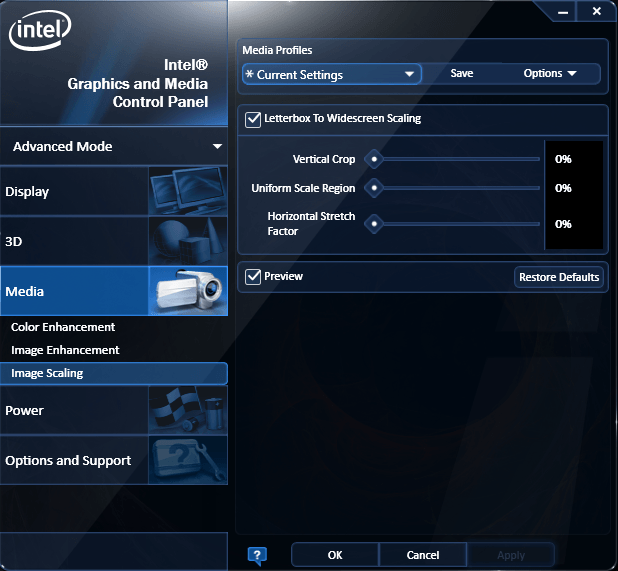Image resolution: width=618 pixels, height=571 pixels.
Task: Click the Vertical Crop label
Action: coord(324,159)
